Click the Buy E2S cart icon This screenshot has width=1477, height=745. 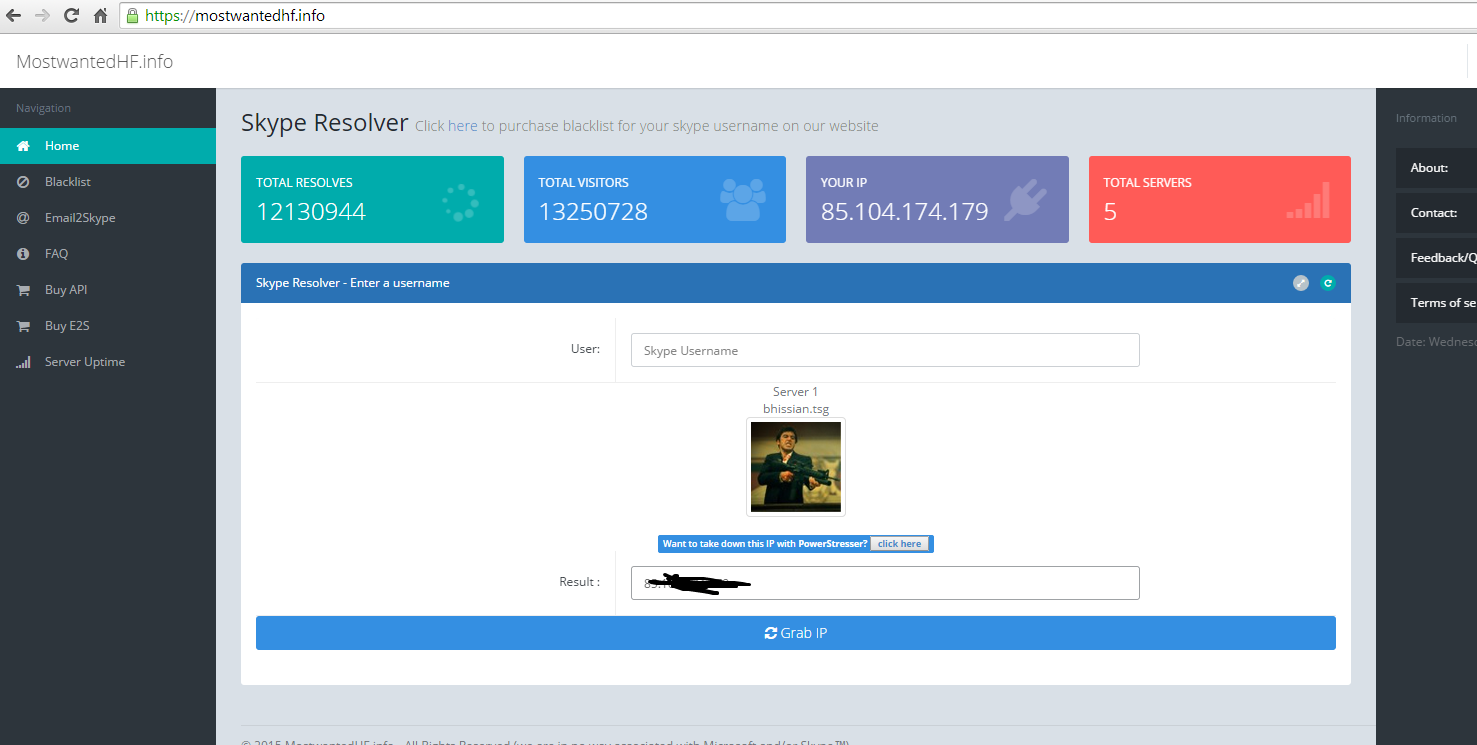(23, 326)
